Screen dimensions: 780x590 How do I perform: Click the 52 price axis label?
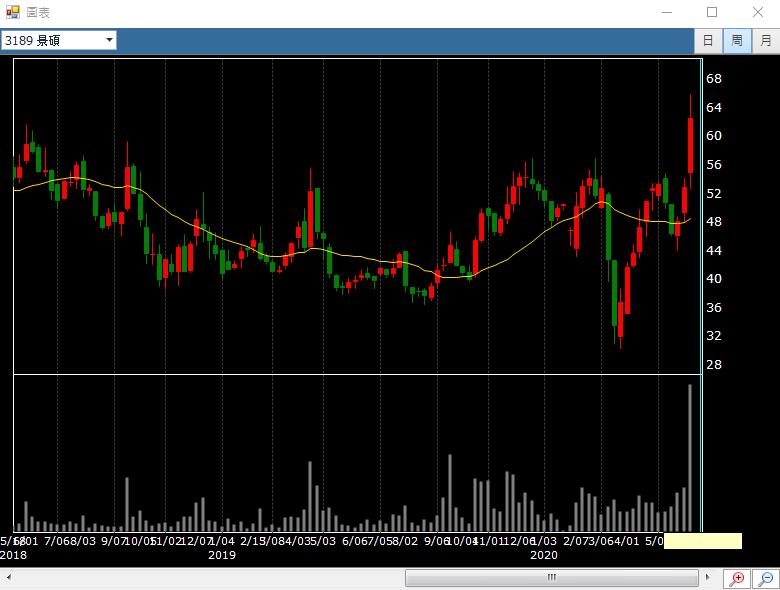pos(714,193)
